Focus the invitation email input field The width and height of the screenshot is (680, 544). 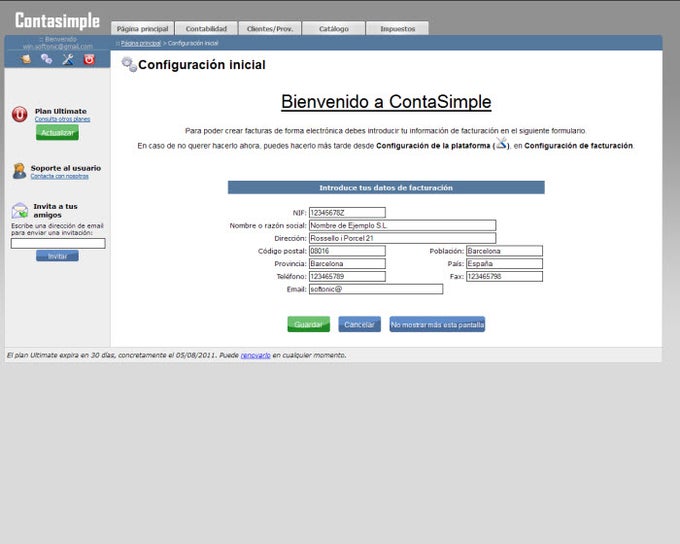(58, 243)
